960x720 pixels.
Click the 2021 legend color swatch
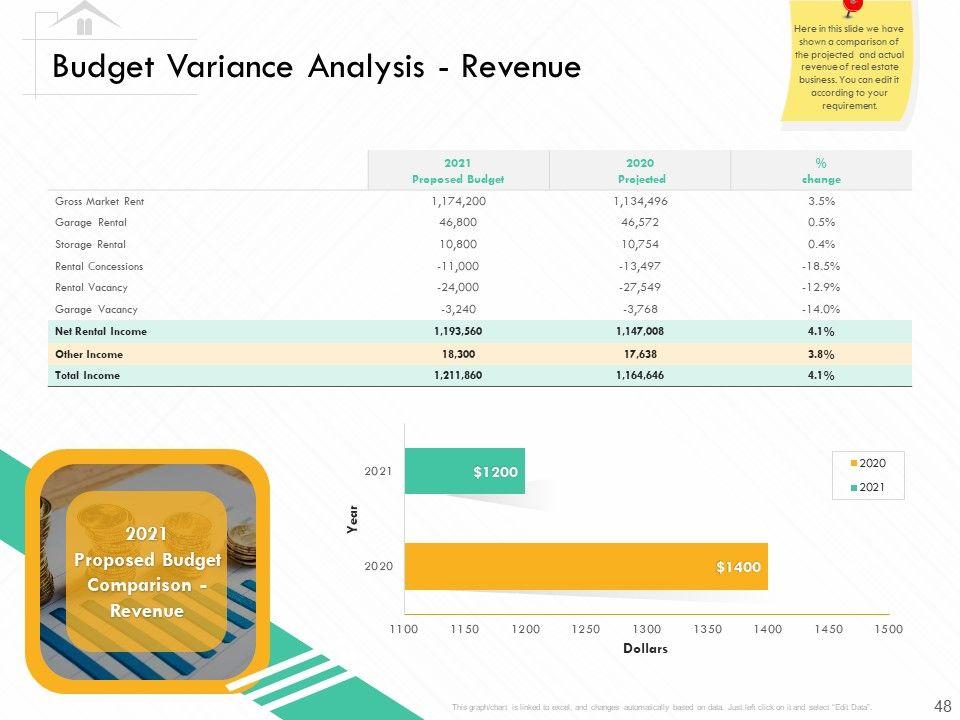pos(854,488)
